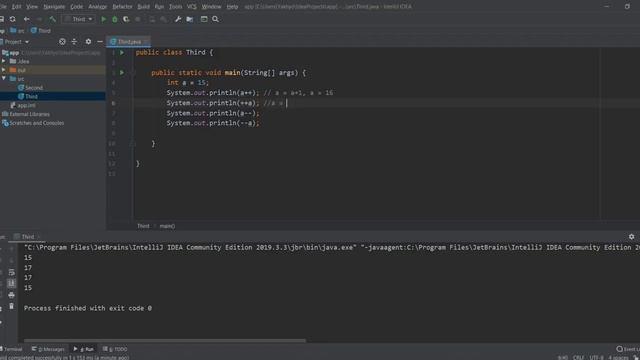Click the Locate/Scroll from Source target icon
The image size is (640, 360).
pyautogui.click(x=62, y=42)
